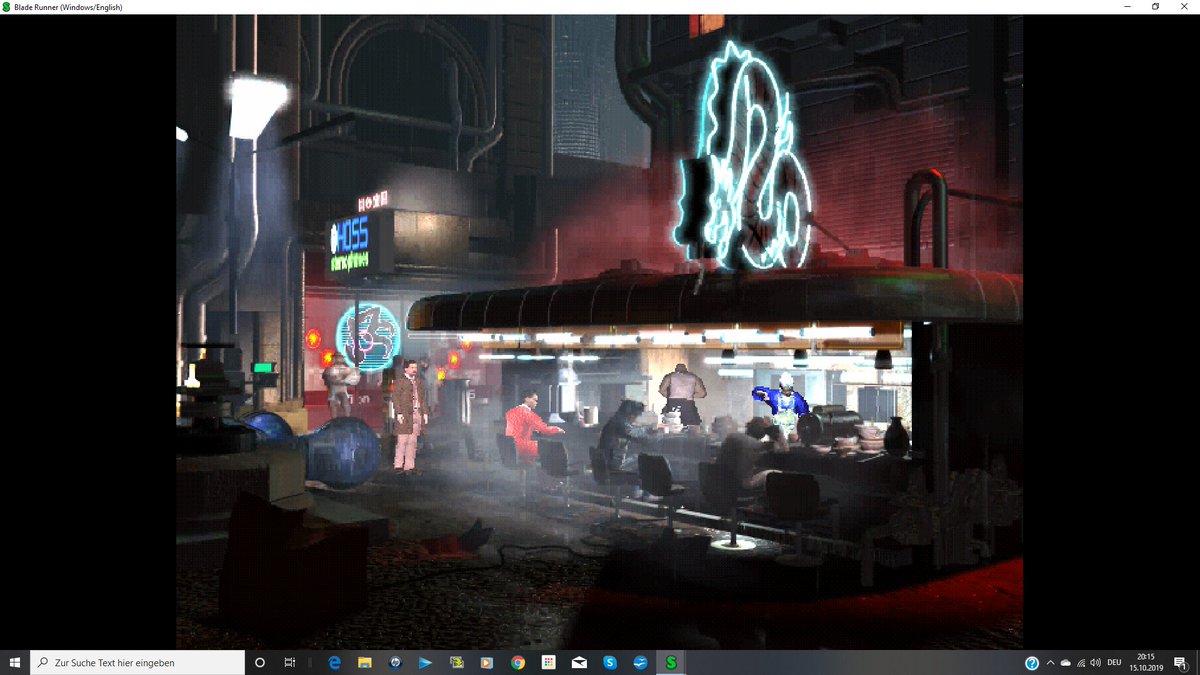The image size is (1200, 675).
Task: Open the volume slider via the speaker icon
Action: tap(1095, 662)
